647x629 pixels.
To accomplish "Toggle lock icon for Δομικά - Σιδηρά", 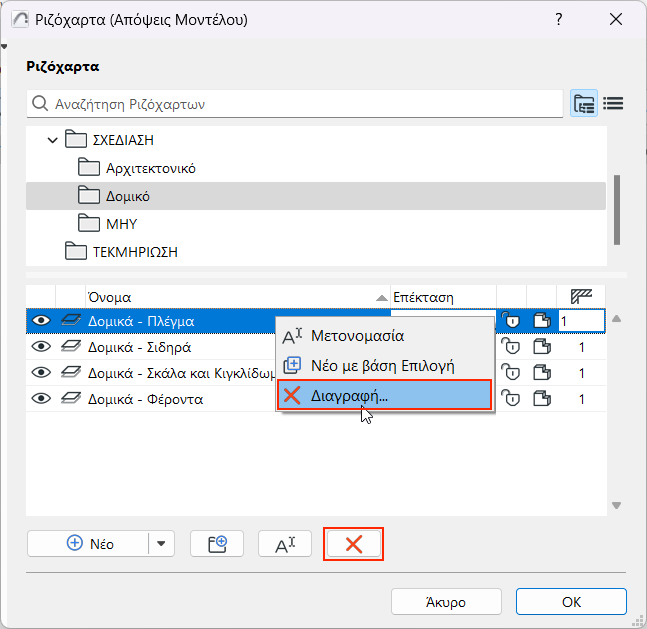I will click(x=511, y=347).
